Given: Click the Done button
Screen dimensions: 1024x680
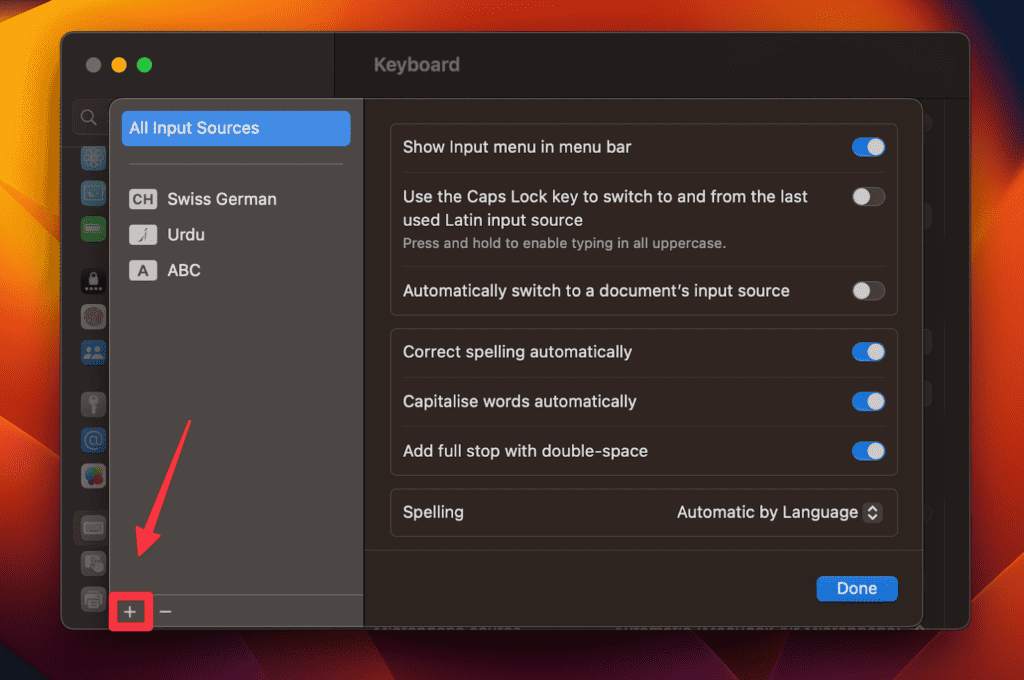Looking at the screenshot, I should (856, 588).
